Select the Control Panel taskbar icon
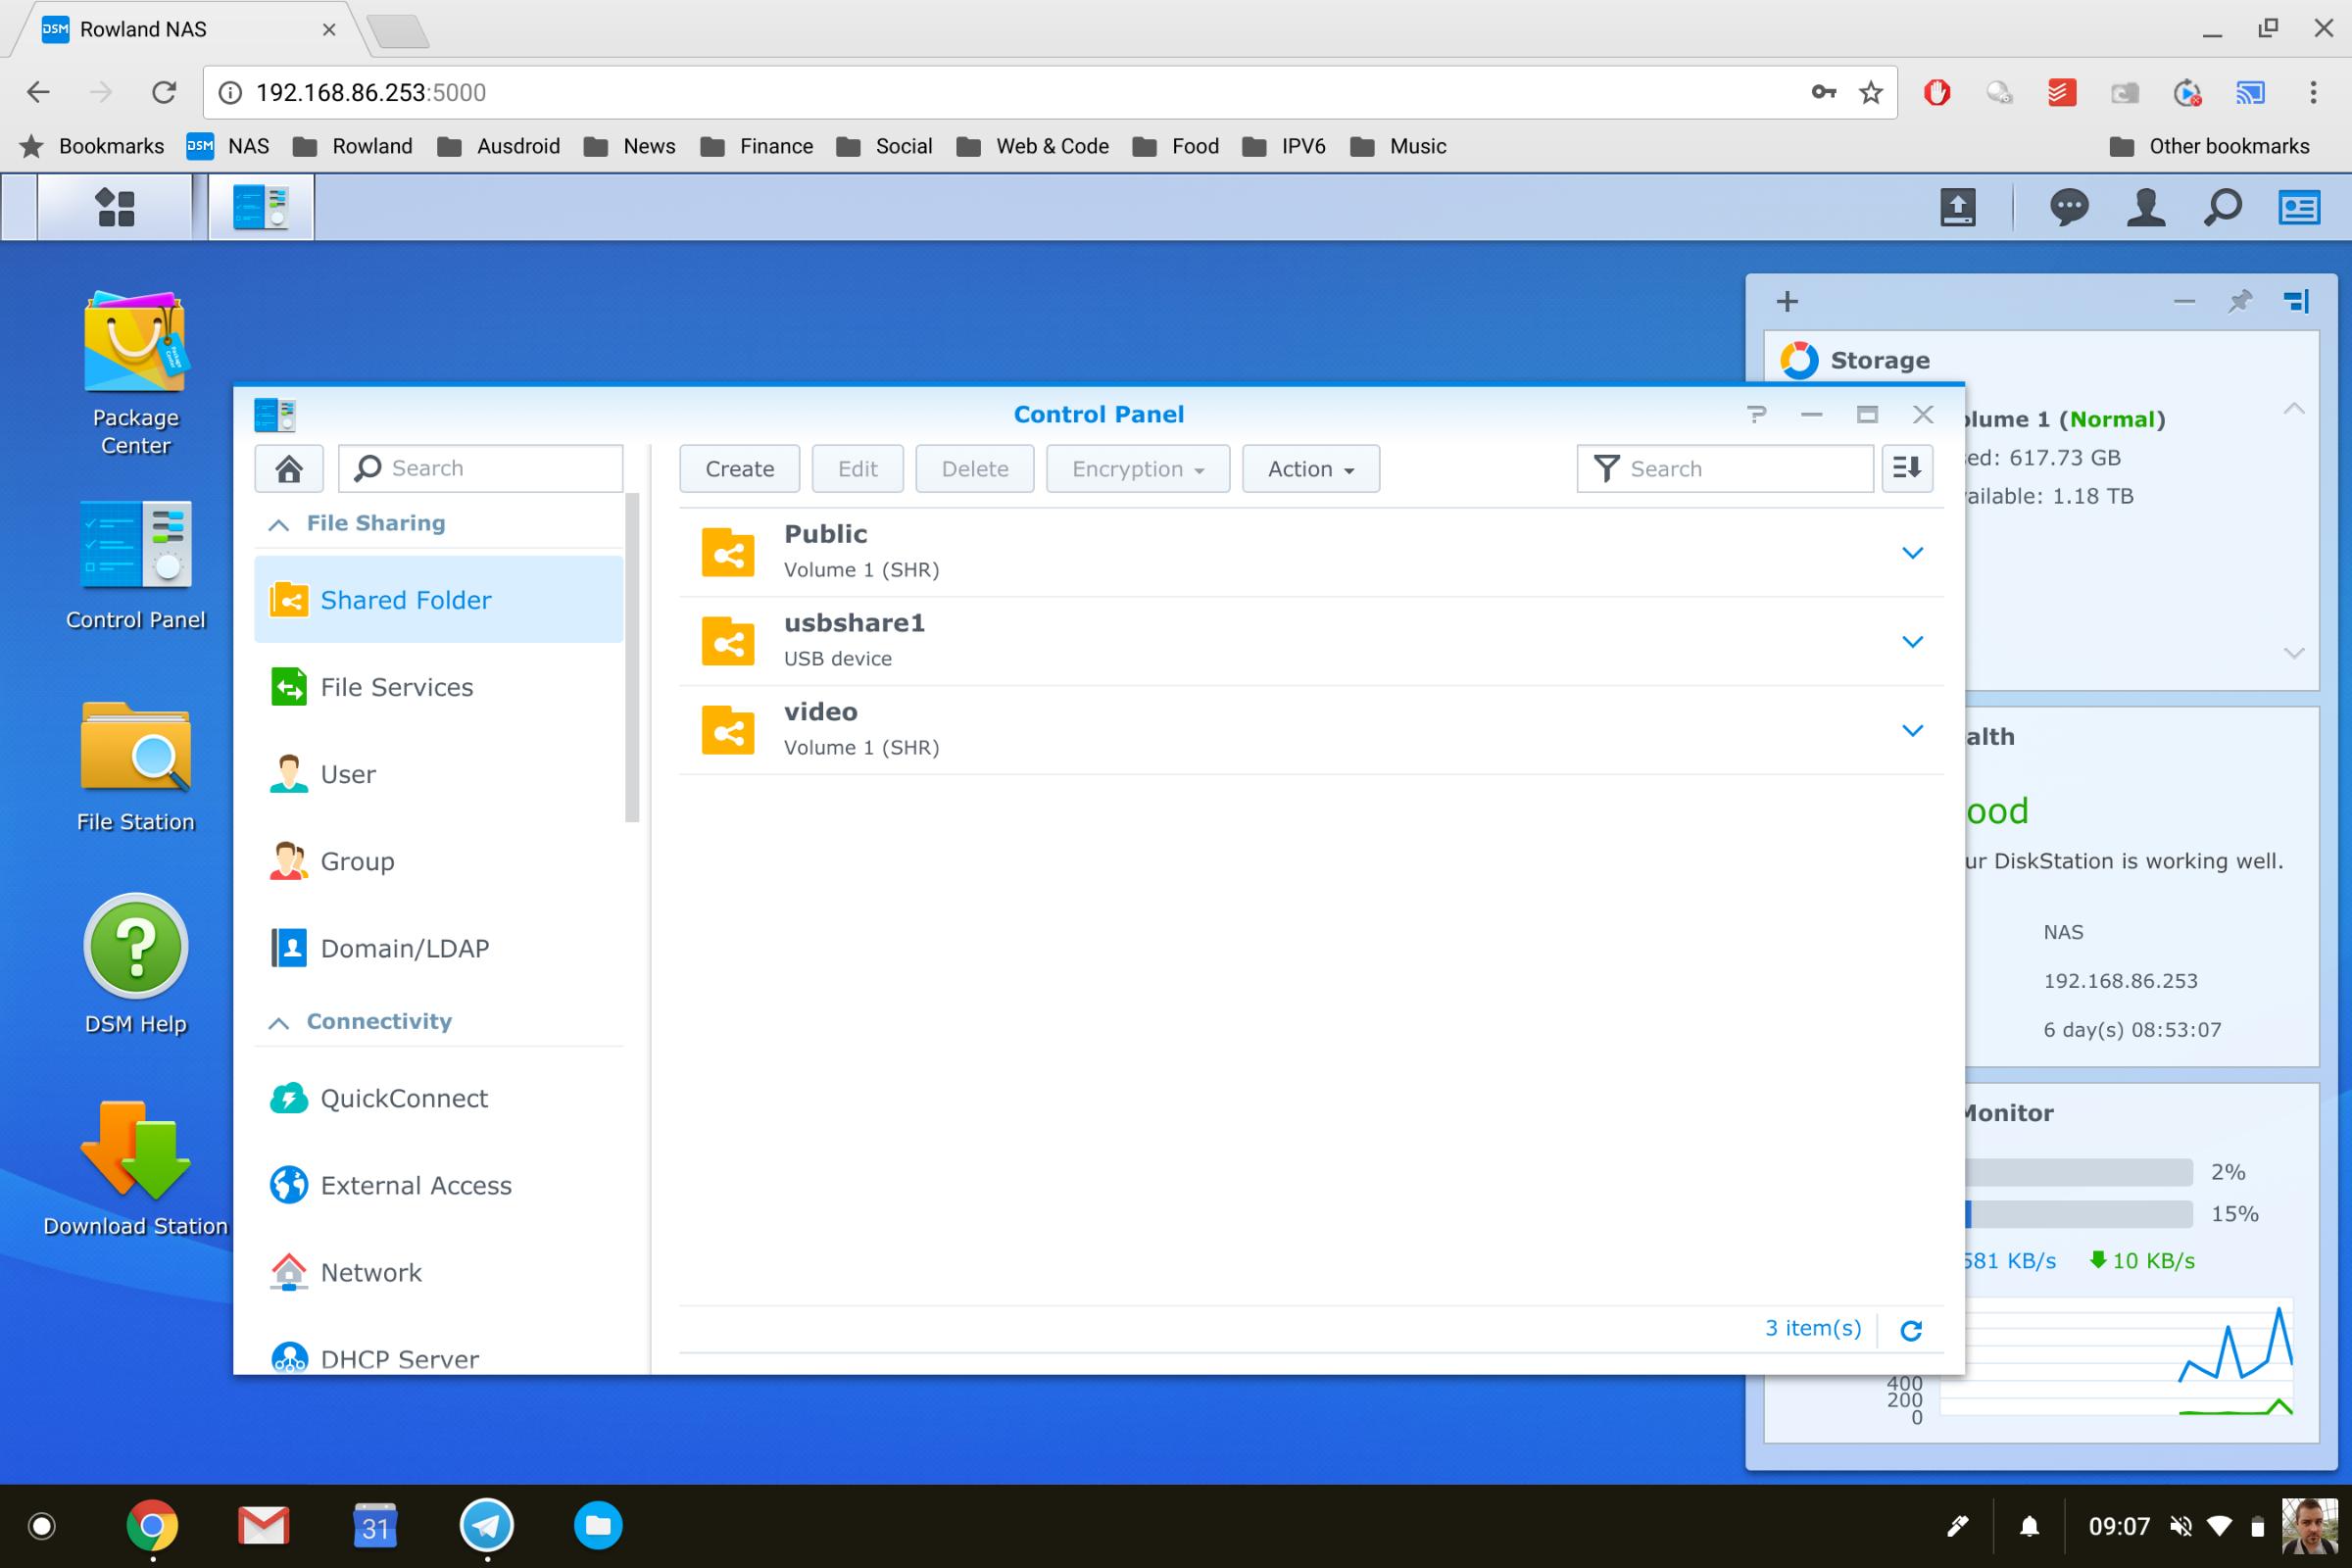The height and width of the screenshot is (1568, 2352). pyautogui.click(x=261, y=208)
